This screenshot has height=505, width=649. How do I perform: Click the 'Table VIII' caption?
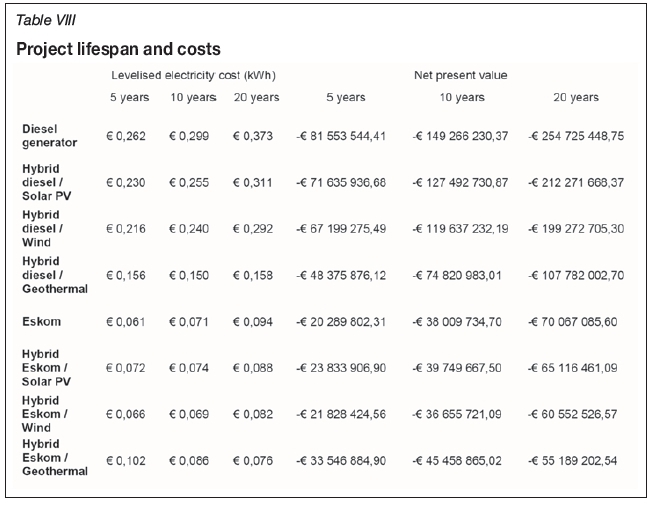[x=48, y=20]
